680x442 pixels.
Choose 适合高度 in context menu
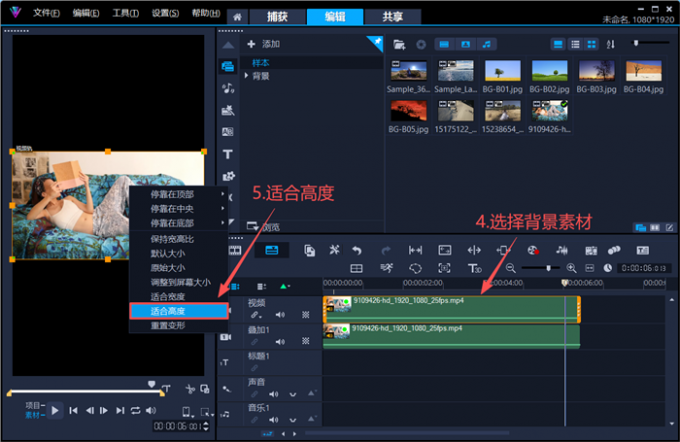[179, 311]
